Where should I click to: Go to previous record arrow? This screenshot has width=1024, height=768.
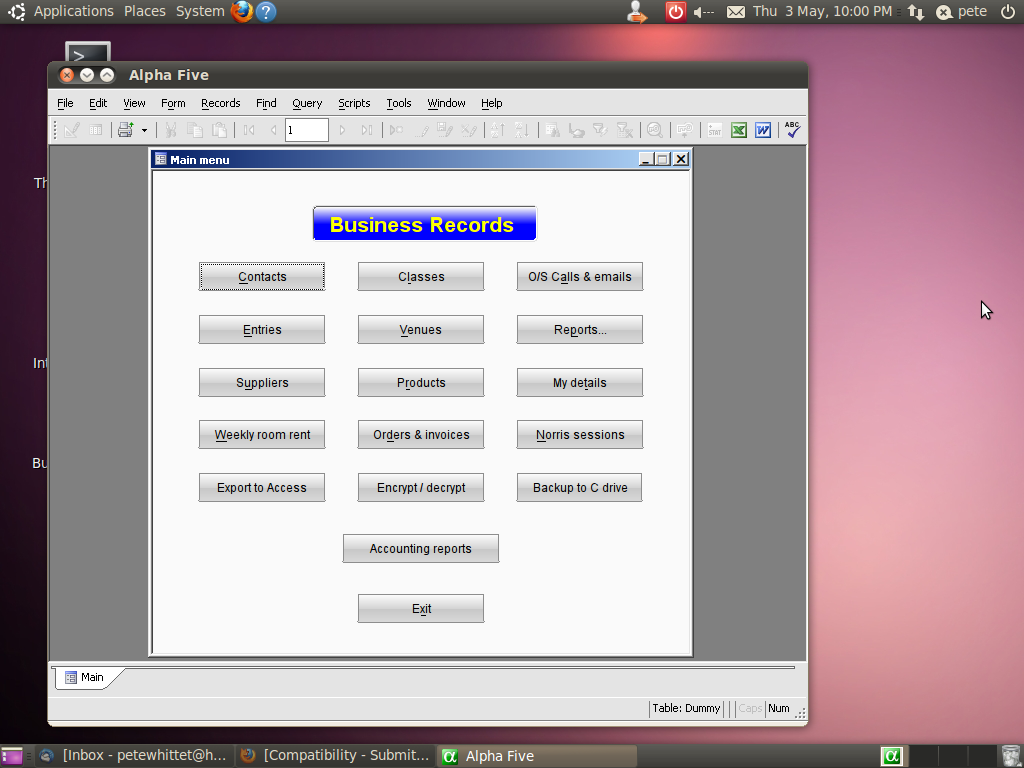pyautogui.click(x=273, y=130)
